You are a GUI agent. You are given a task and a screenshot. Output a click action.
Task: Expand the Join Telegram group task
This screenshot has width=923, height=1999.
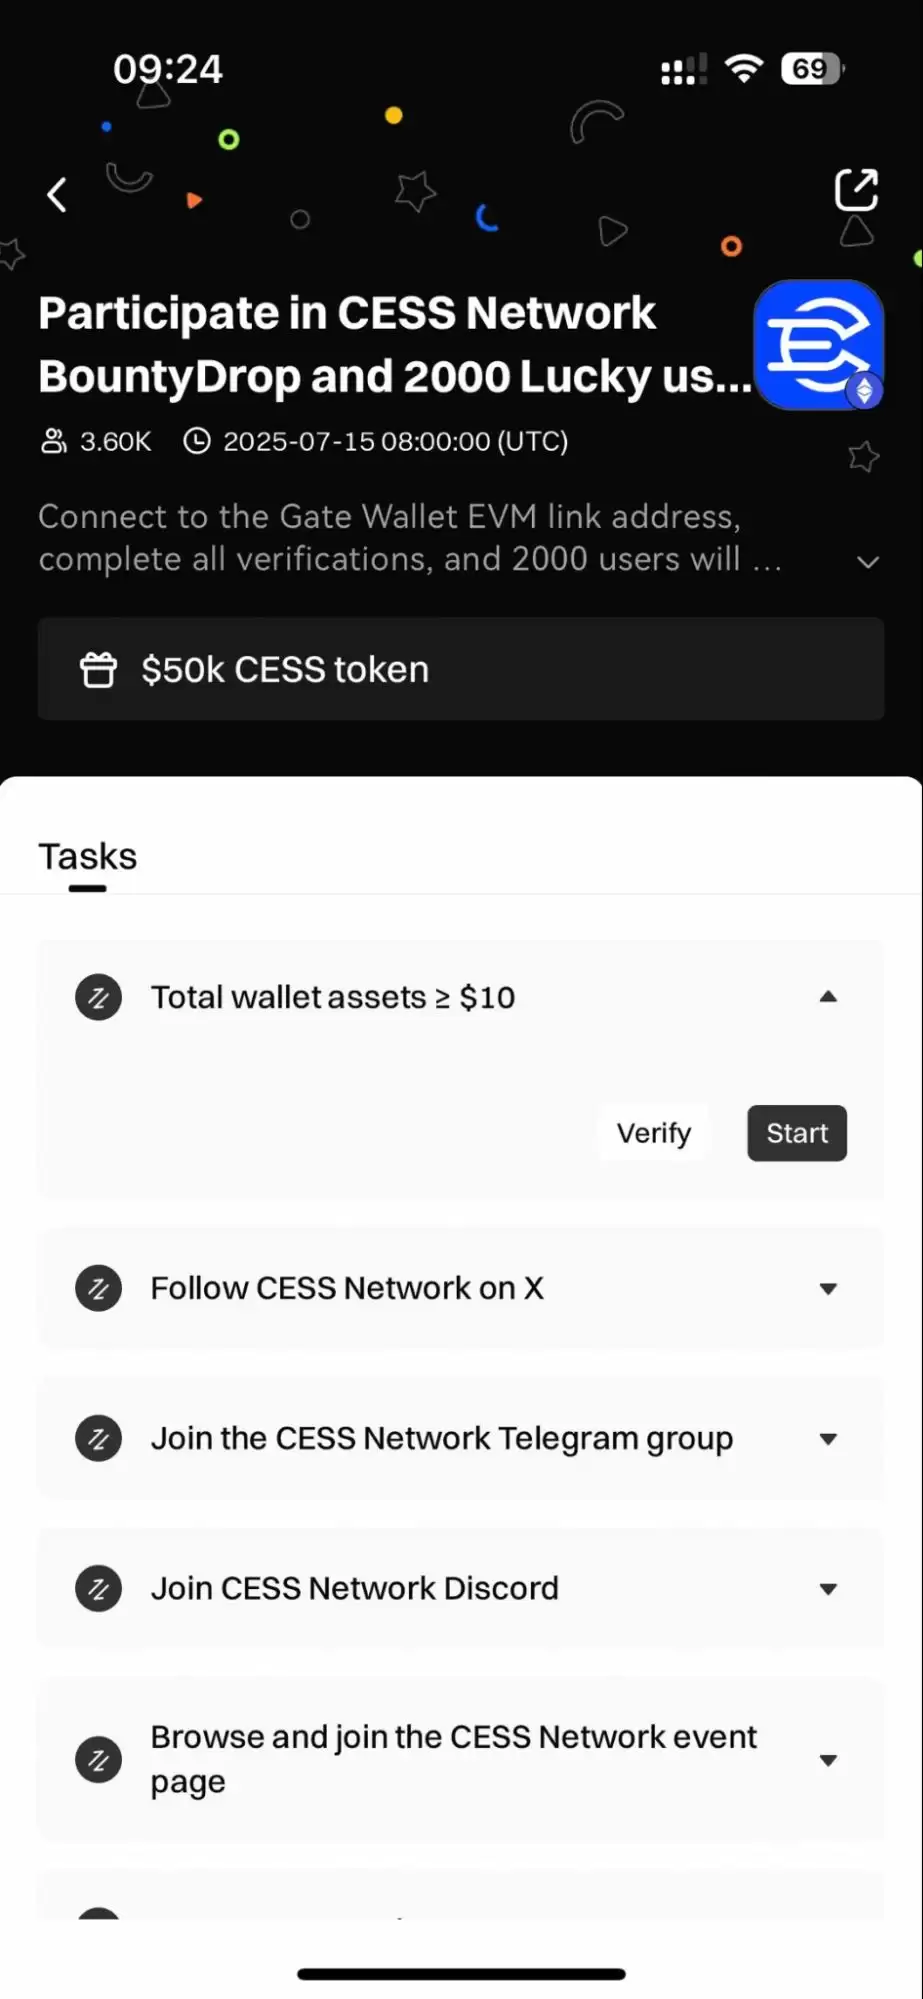click(x=828, y=1439)
